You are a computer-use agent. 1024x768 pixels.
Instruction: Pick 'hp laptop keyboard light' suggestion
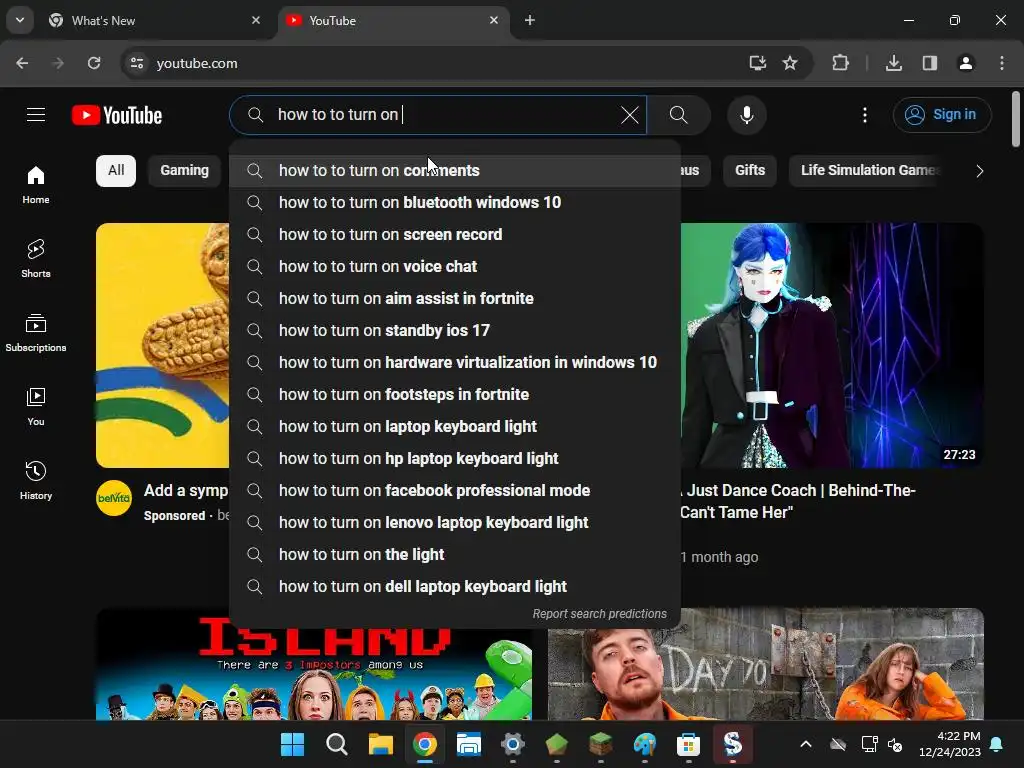(455, 458)
